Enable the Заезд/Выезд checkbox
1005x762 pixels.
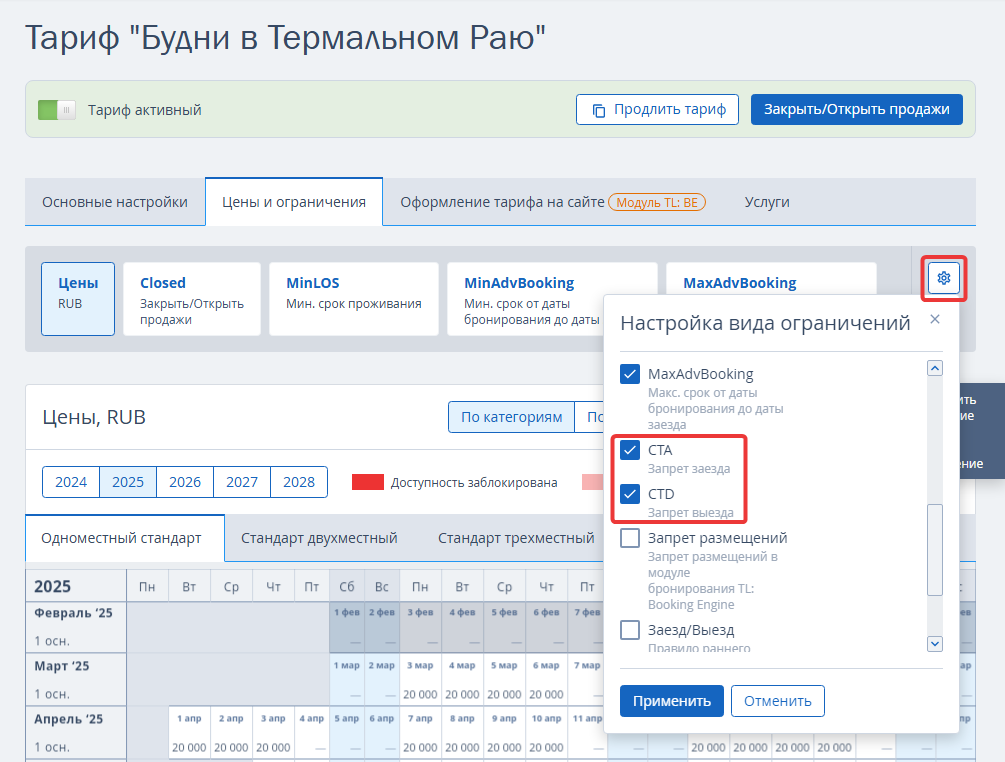(x=629, y=630)
